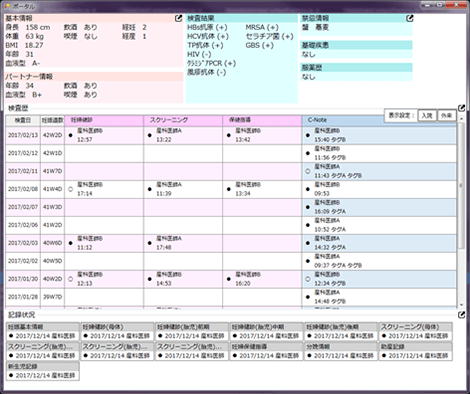The width and height of the screenshot is (470, 394).
Task: Select the 保健指導 column header
Action: (262, 120)
